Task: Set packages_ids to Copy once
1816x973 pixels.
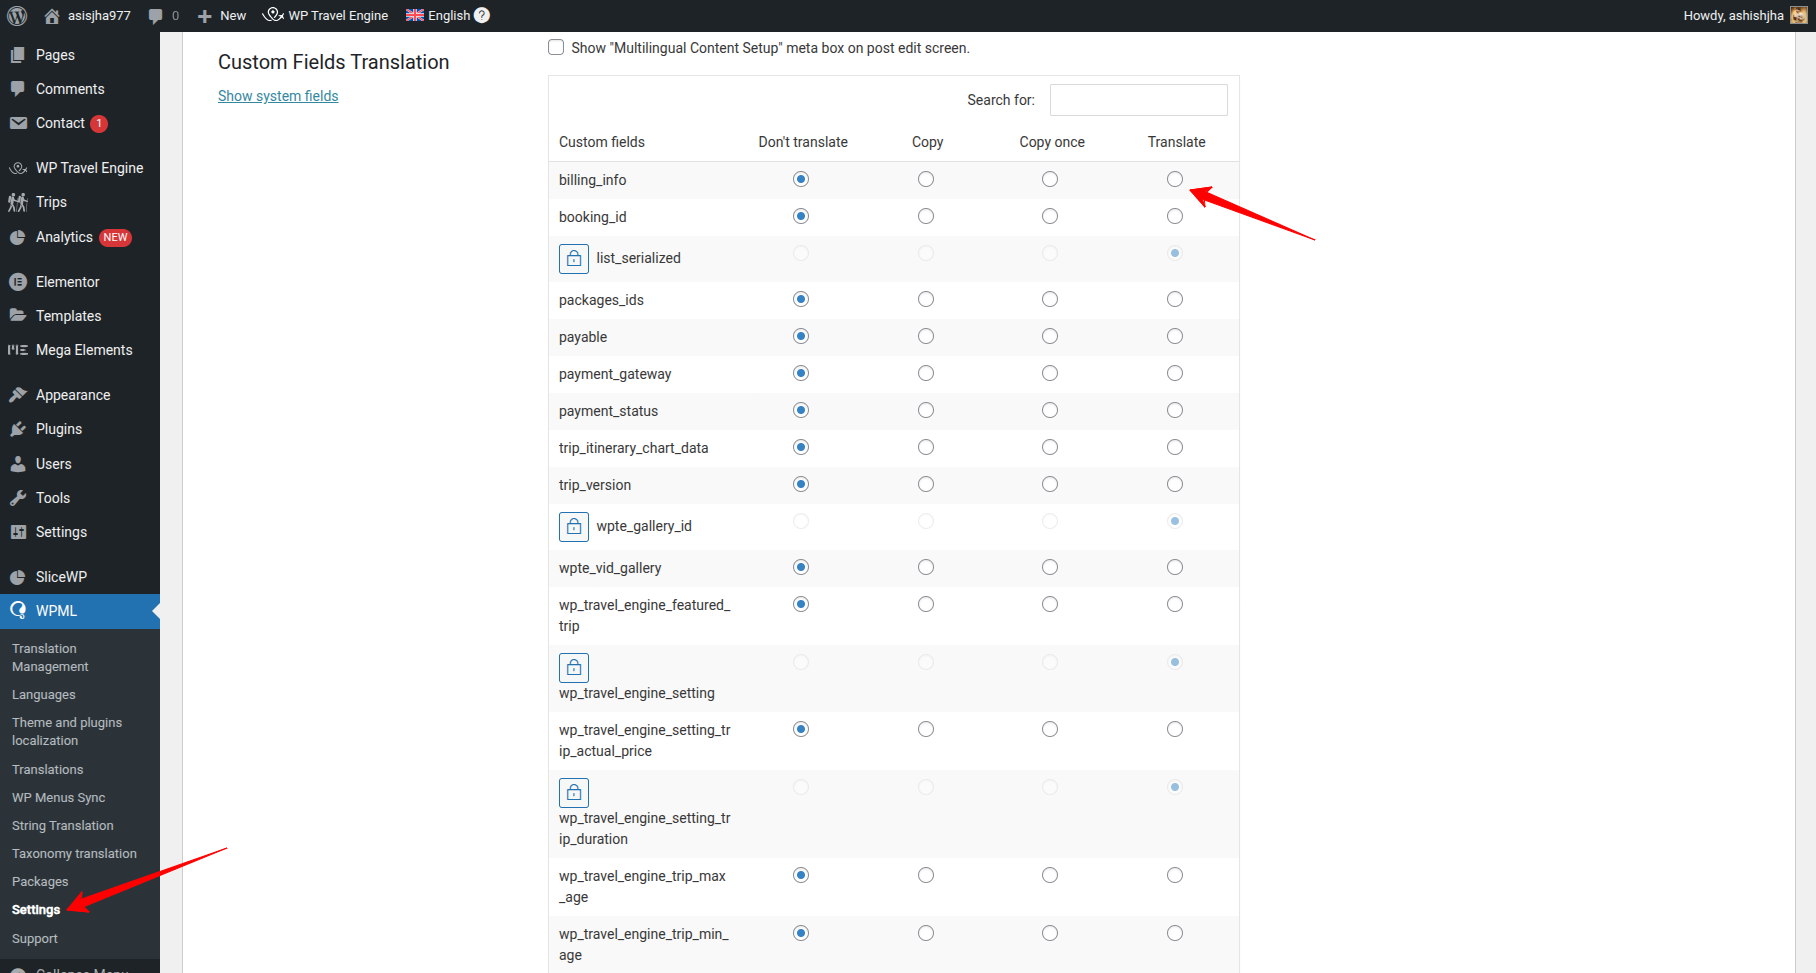Action: click(x=1050, y=299)
